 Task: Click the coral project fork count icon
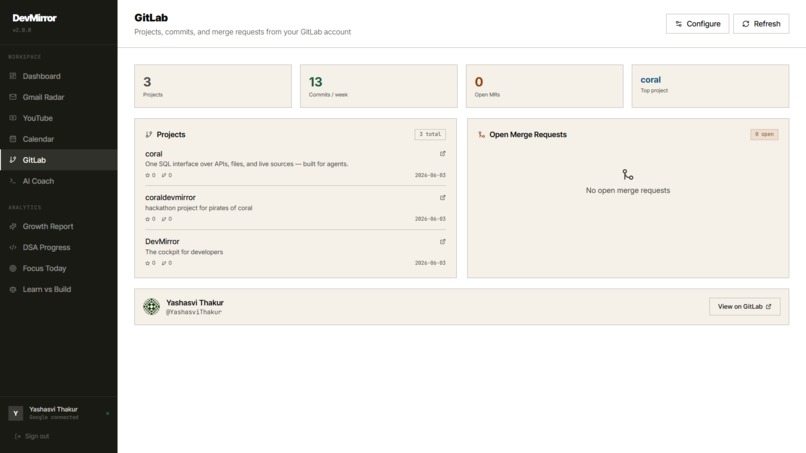(164, 175)
